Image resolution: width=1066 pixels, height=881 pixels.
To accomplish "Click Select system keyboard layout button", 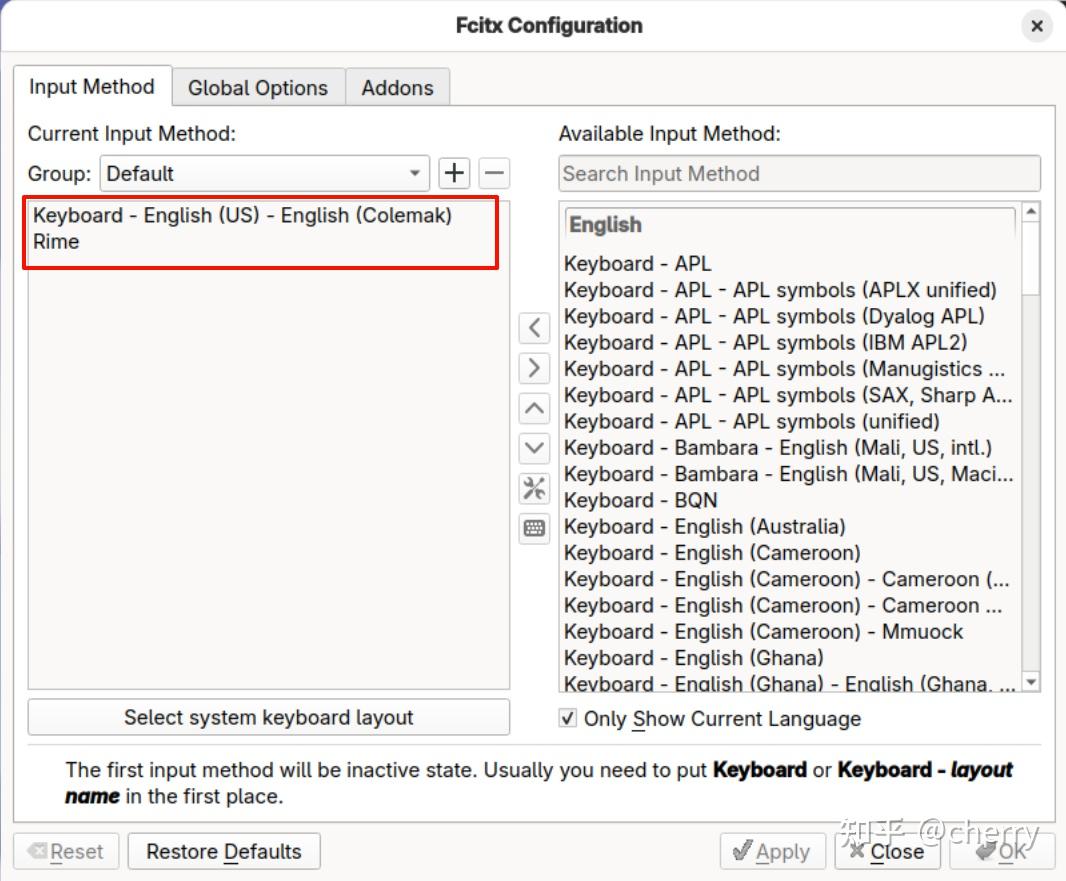I will (268, 717).
